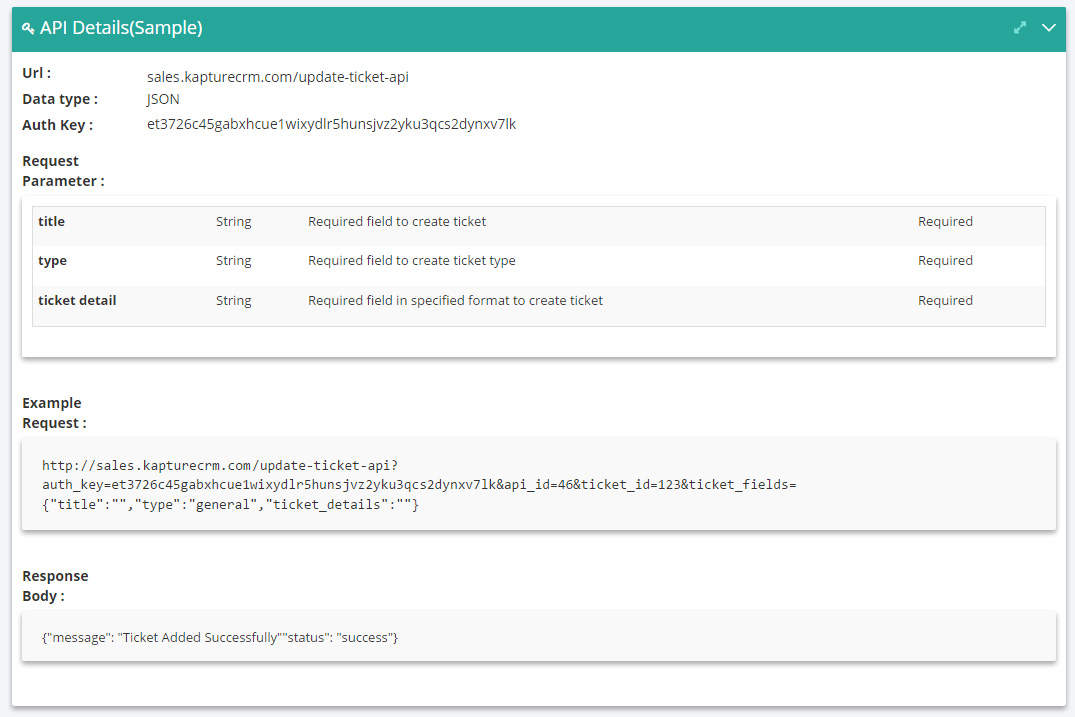This screenshot has width=1075, height=717.
Task: Collapse the API Details panel with the chevron
Action: 1048,27
